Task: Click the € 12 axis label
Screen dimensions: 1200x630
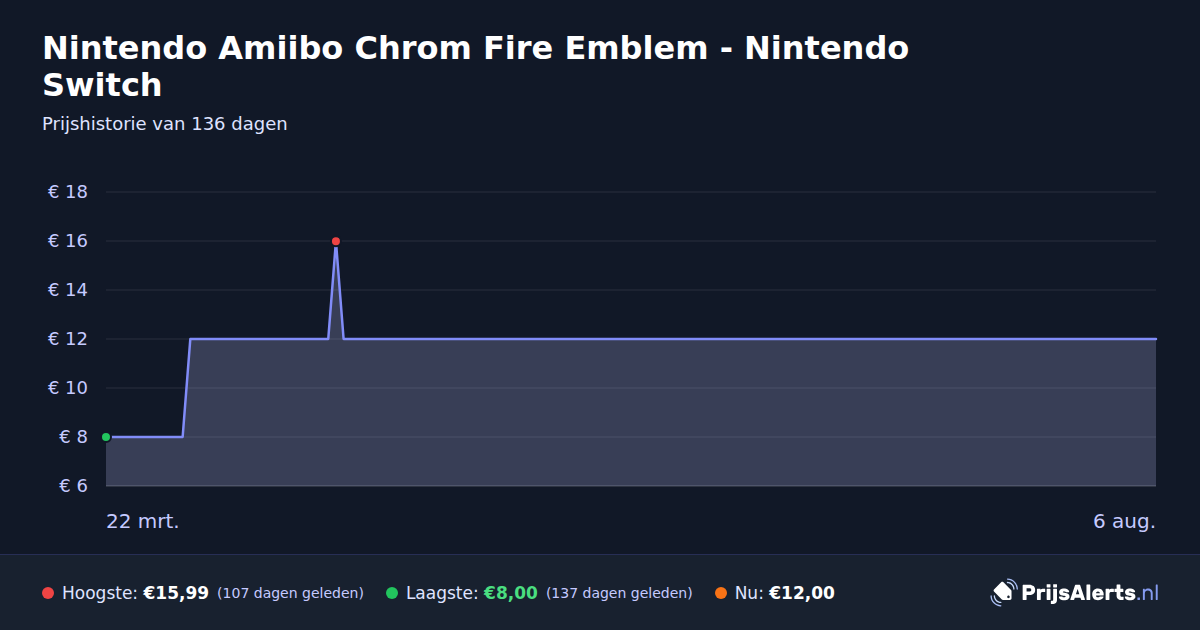Action: click(x=68, y=339)
